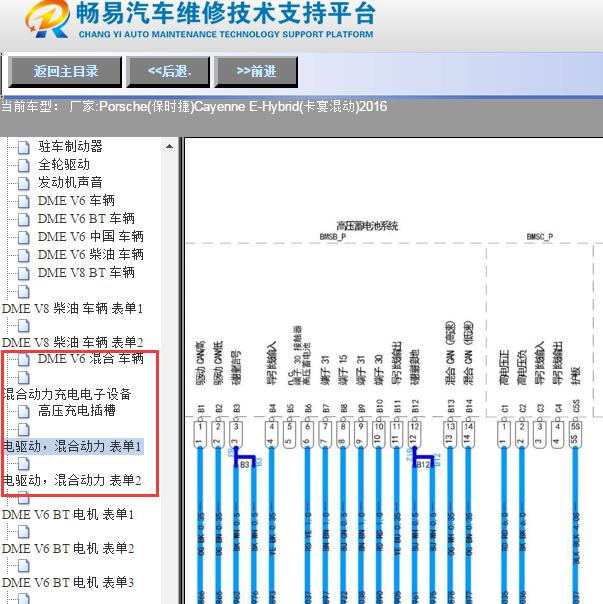603x604 pixels.
Task: Click document icon above DME V6 BT 电机 表单2
Action: pyautogui.click(x=24, y=532)
